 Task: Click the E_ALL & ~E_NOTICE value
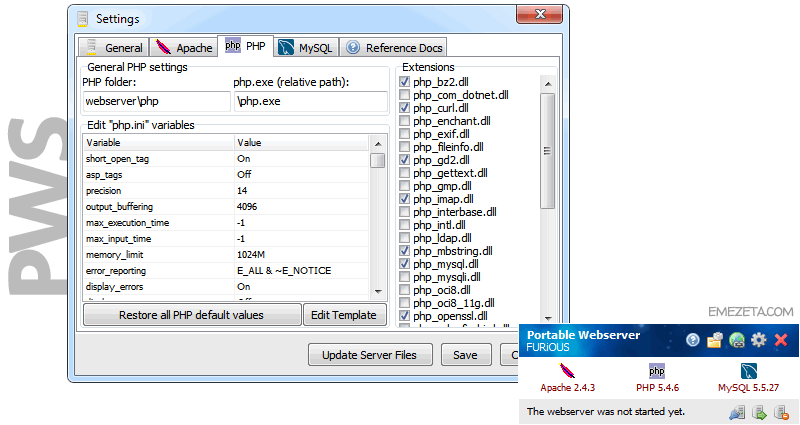point(284,271)
